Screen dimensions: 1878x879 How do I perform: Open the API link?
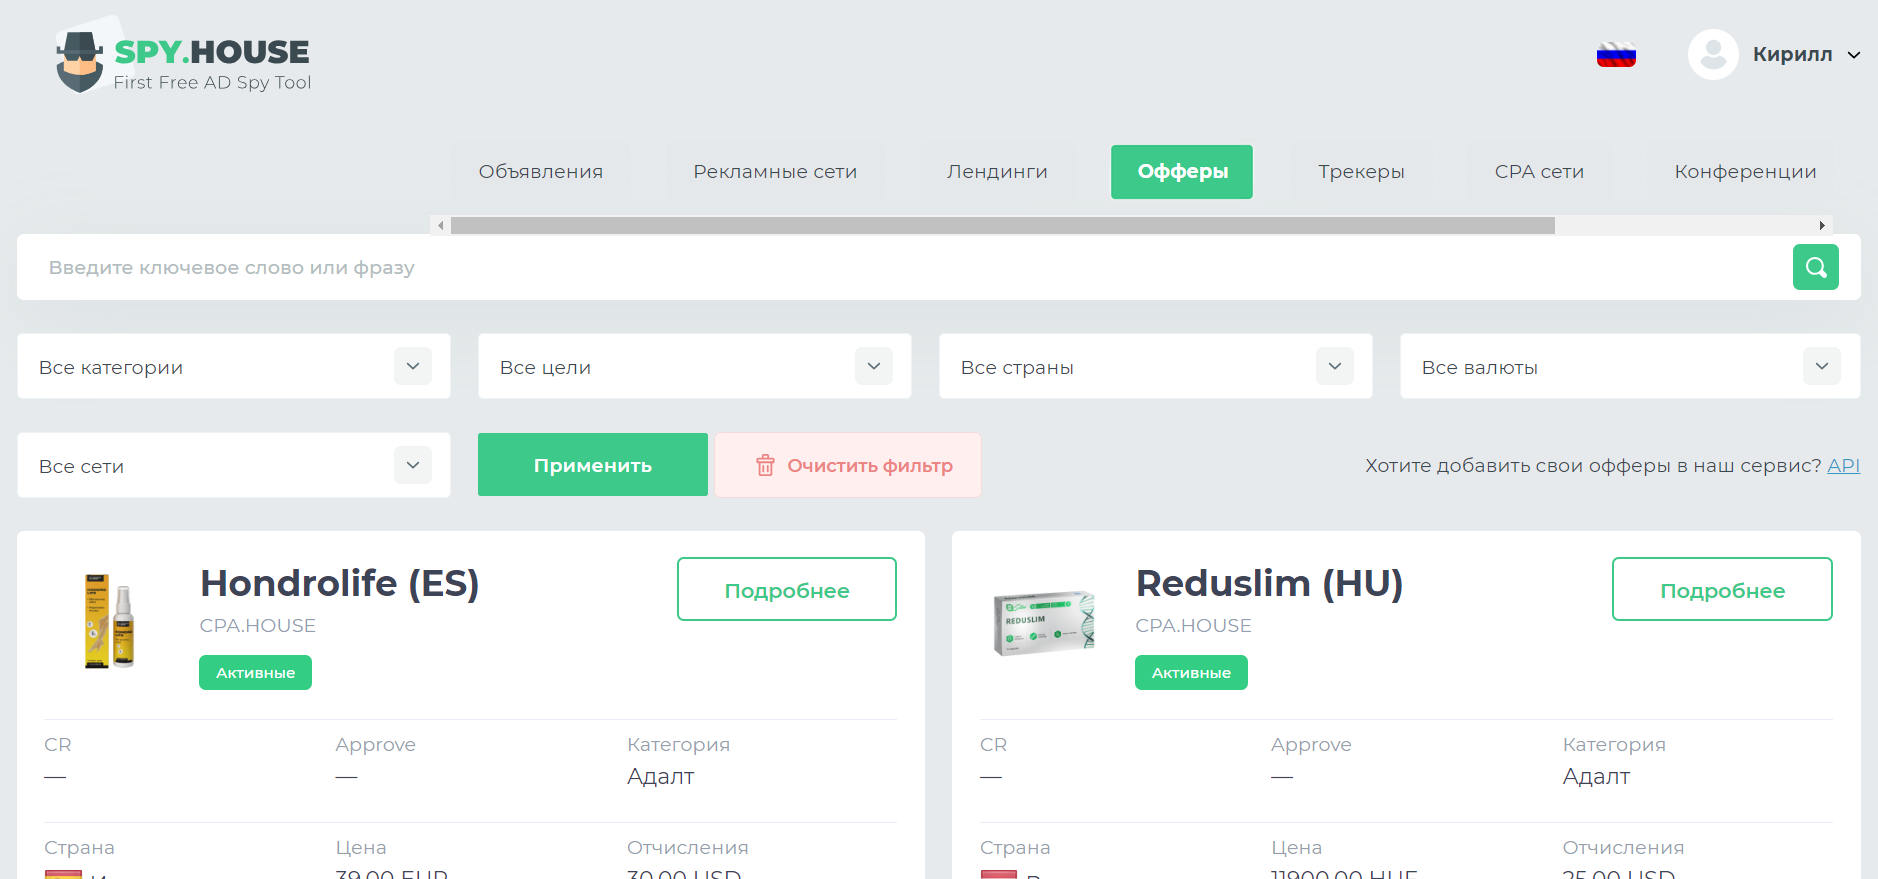pos(1843,465)
